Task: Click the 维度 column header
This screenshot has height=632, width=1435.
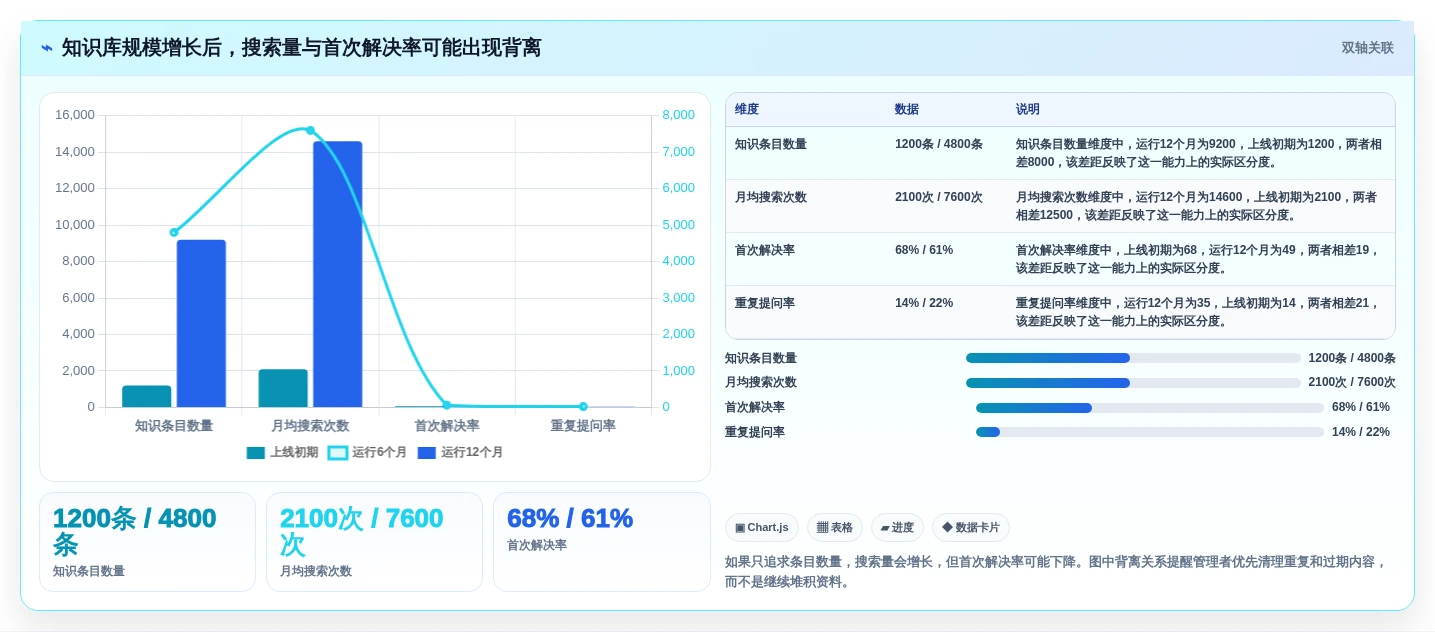Action: [747, 110]
